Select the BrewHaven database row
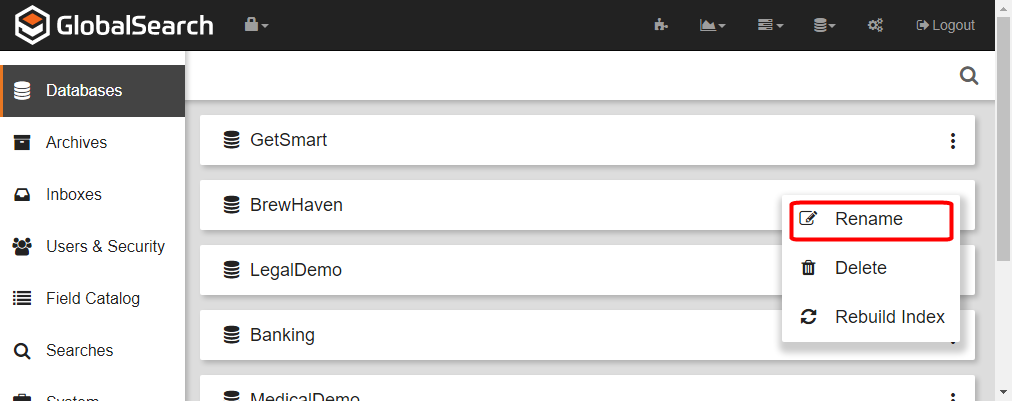This screenshot has height=401, width=1012. click(x=296, y=205)
